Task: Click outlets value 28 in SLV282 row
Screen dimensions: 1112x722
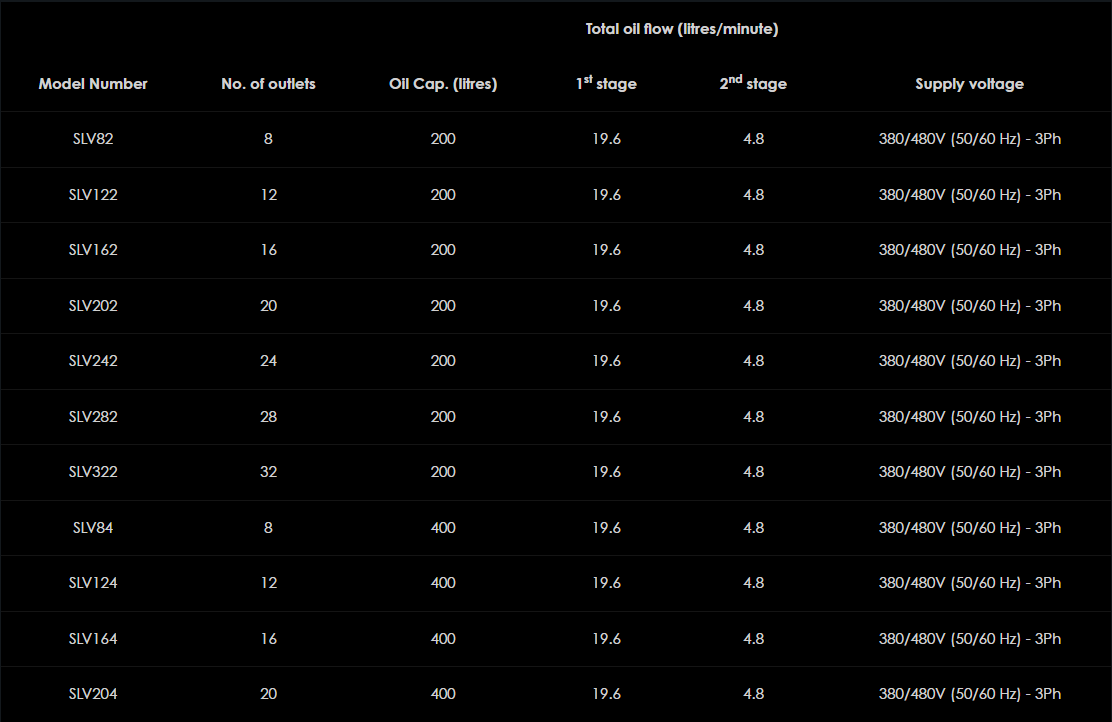Action: (x=268, y=417)
